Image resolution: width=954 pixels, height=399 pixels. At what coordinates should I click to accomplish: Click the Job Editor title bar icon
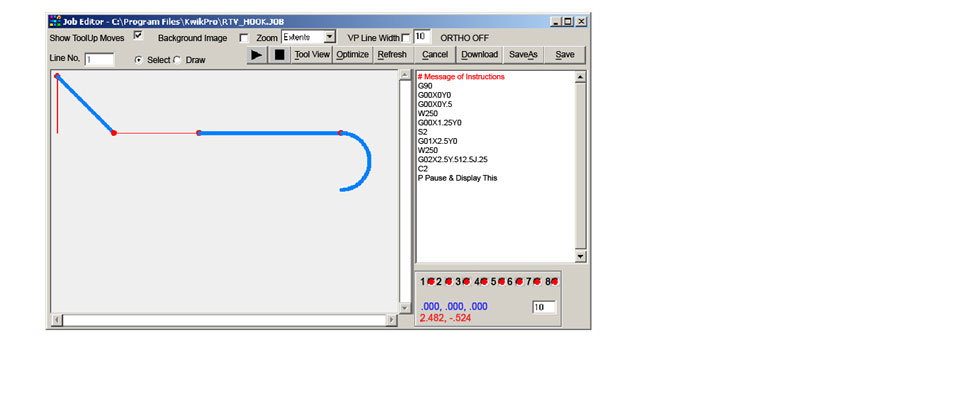tap(55, 21)
